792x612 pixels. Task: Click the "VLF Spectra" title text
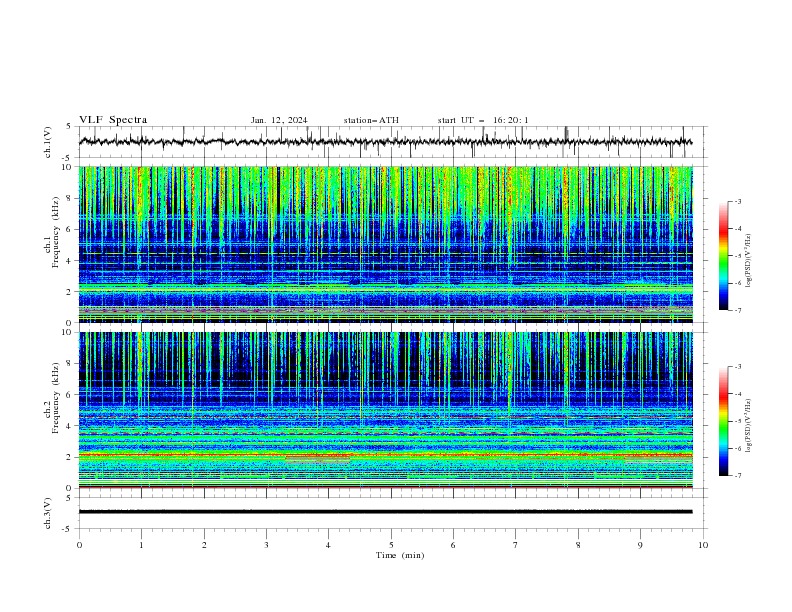[x=113, y=120]
